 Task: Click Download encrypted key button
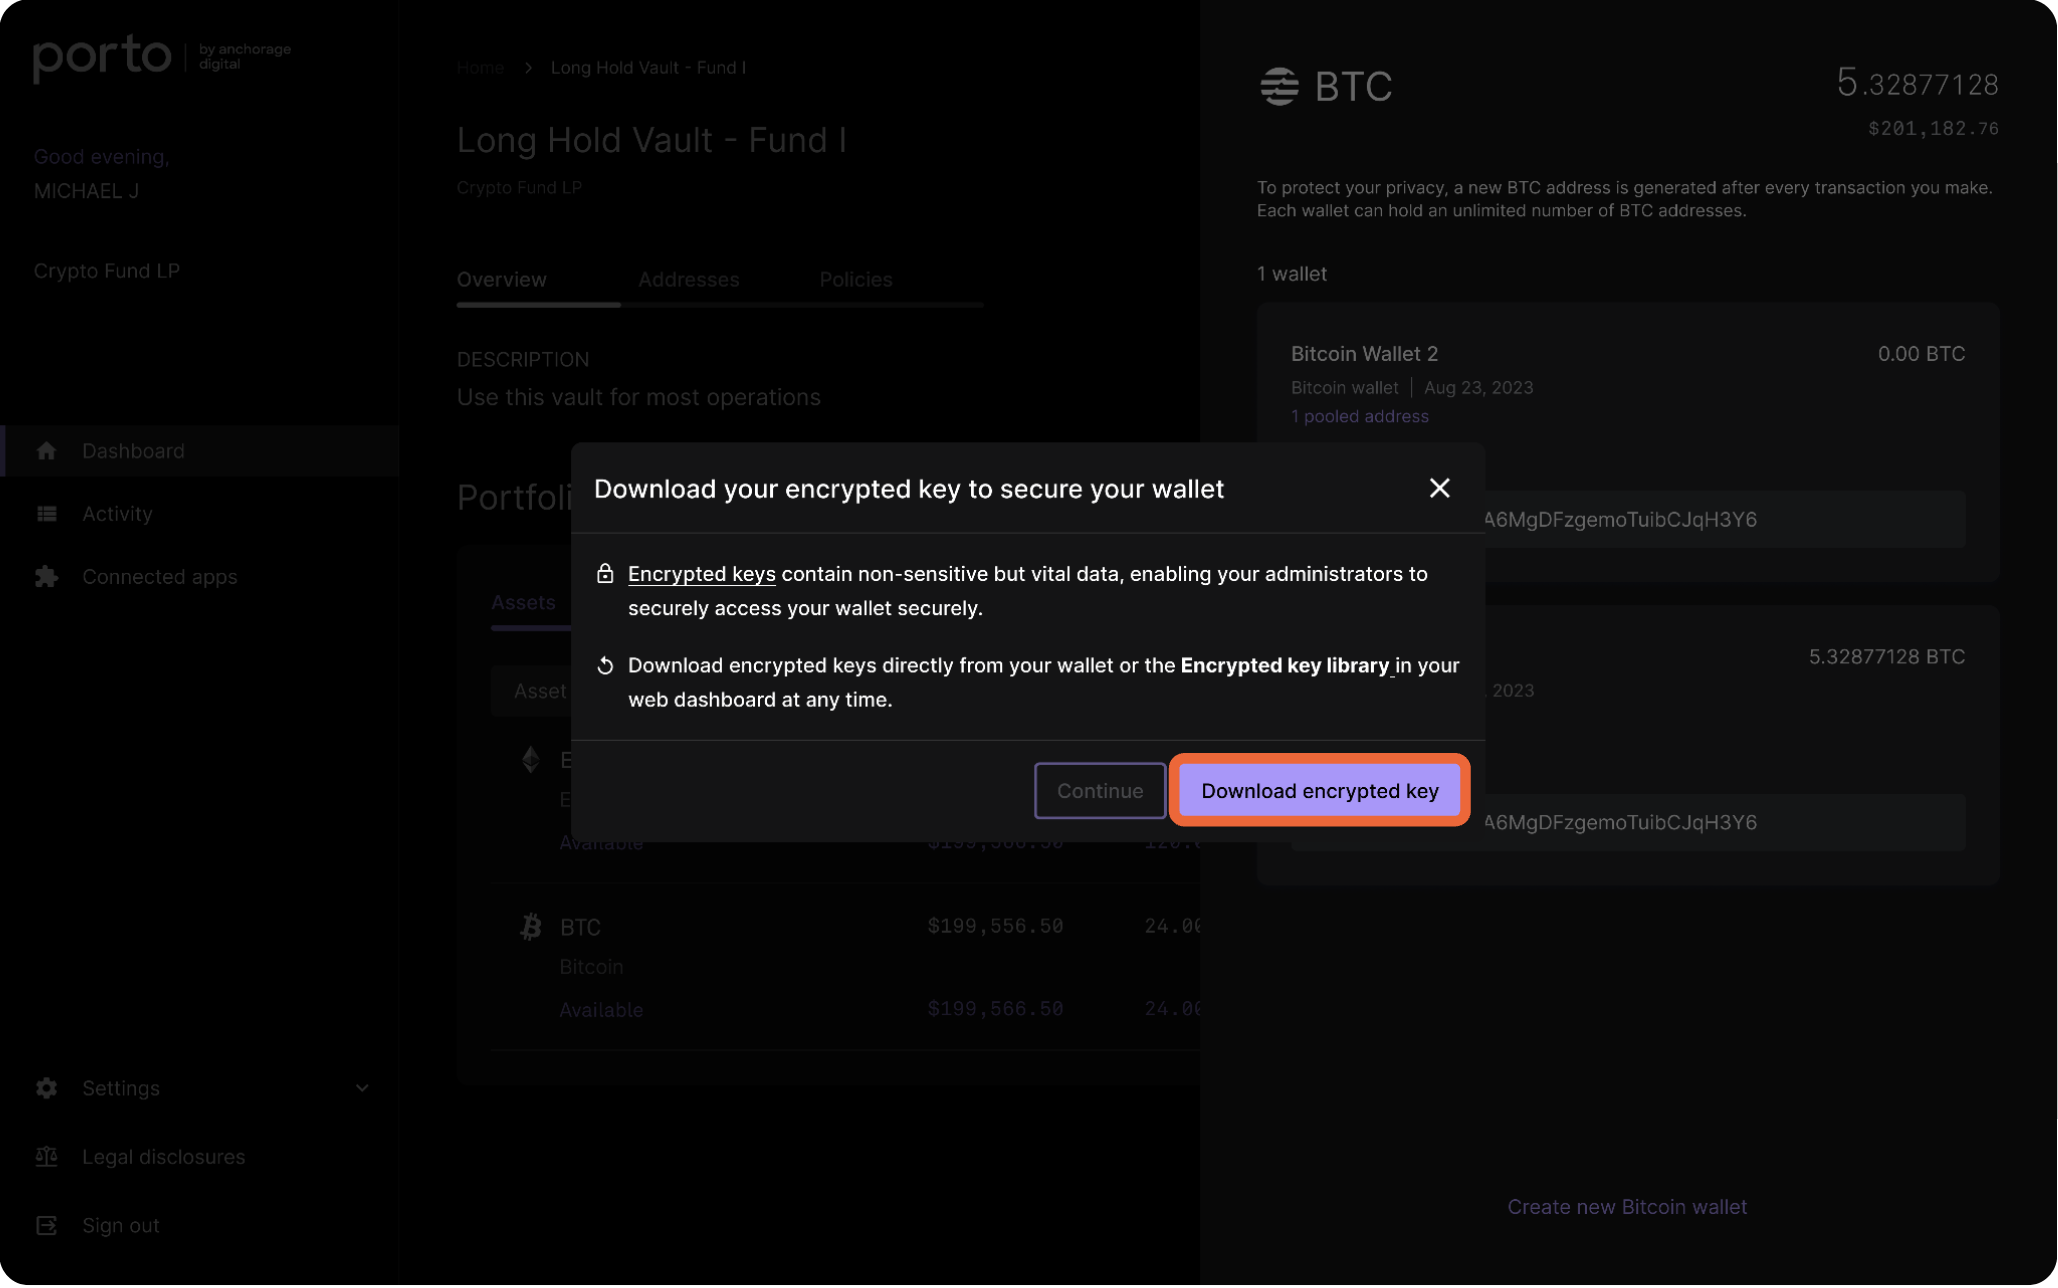pyautogui.click(x=1320, y=791)
